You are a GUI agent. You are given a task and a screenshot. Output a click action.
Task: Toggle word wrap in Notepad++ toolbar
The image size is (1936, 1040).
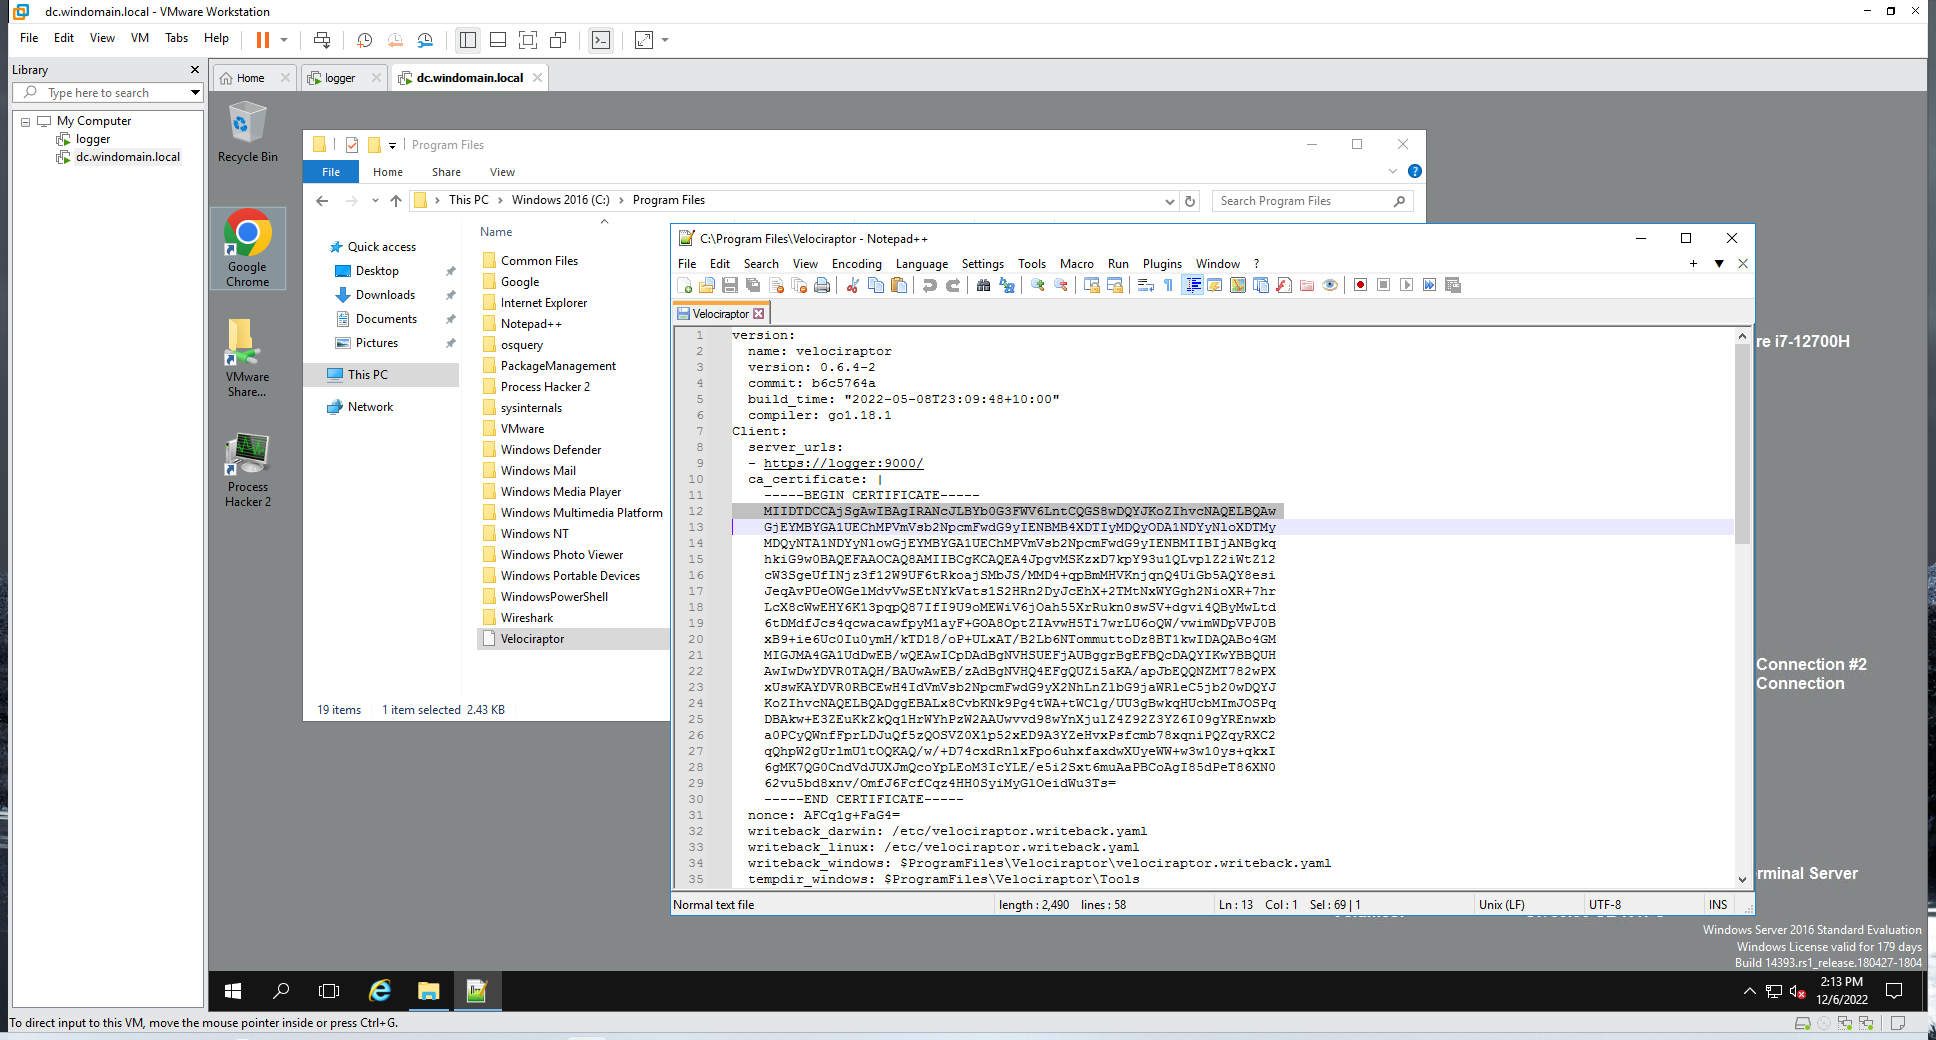[x=1144, y=285]
